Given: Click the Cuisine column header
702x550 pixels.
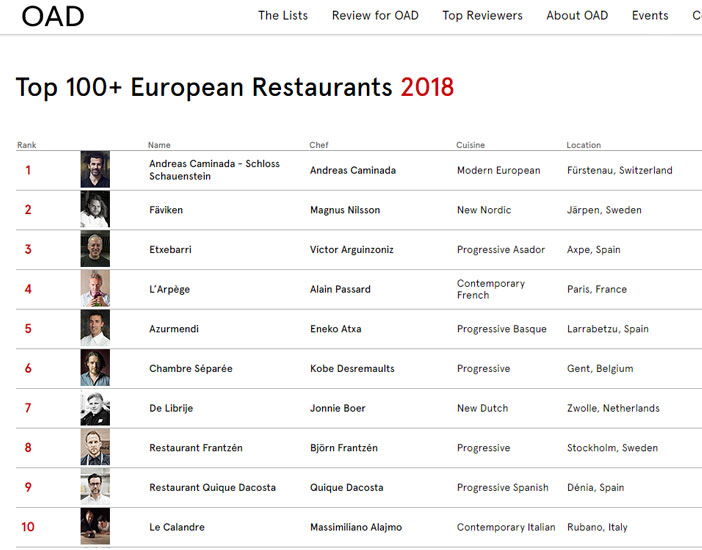Looking at the screenshot, I should 471,145.
